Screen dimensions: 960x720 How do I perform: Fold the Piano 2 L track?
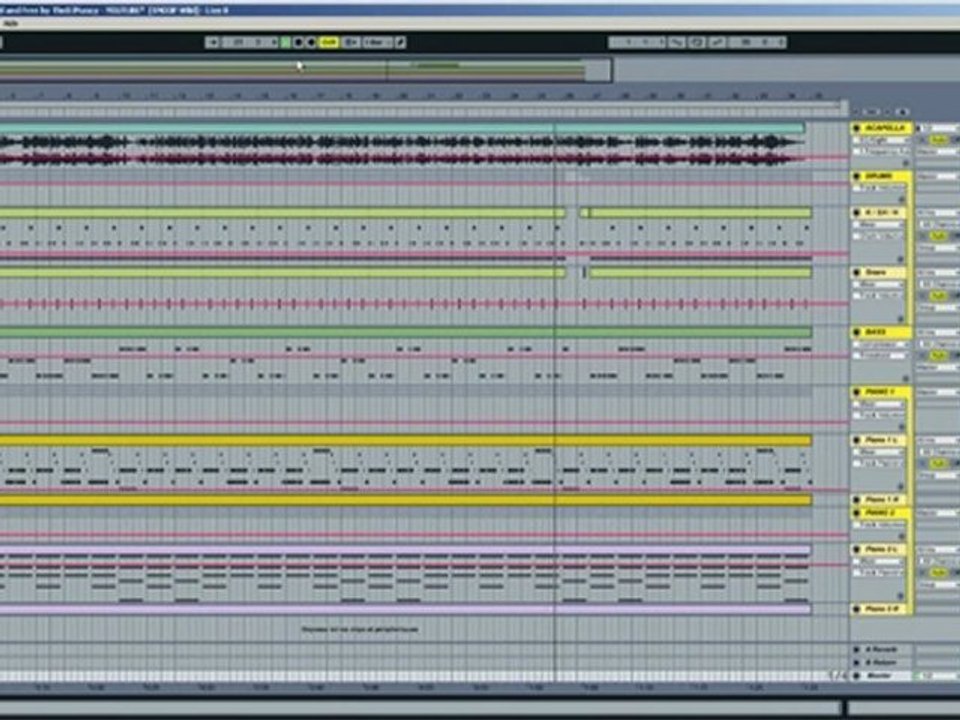pyautogui.click(x=856, y=550)
